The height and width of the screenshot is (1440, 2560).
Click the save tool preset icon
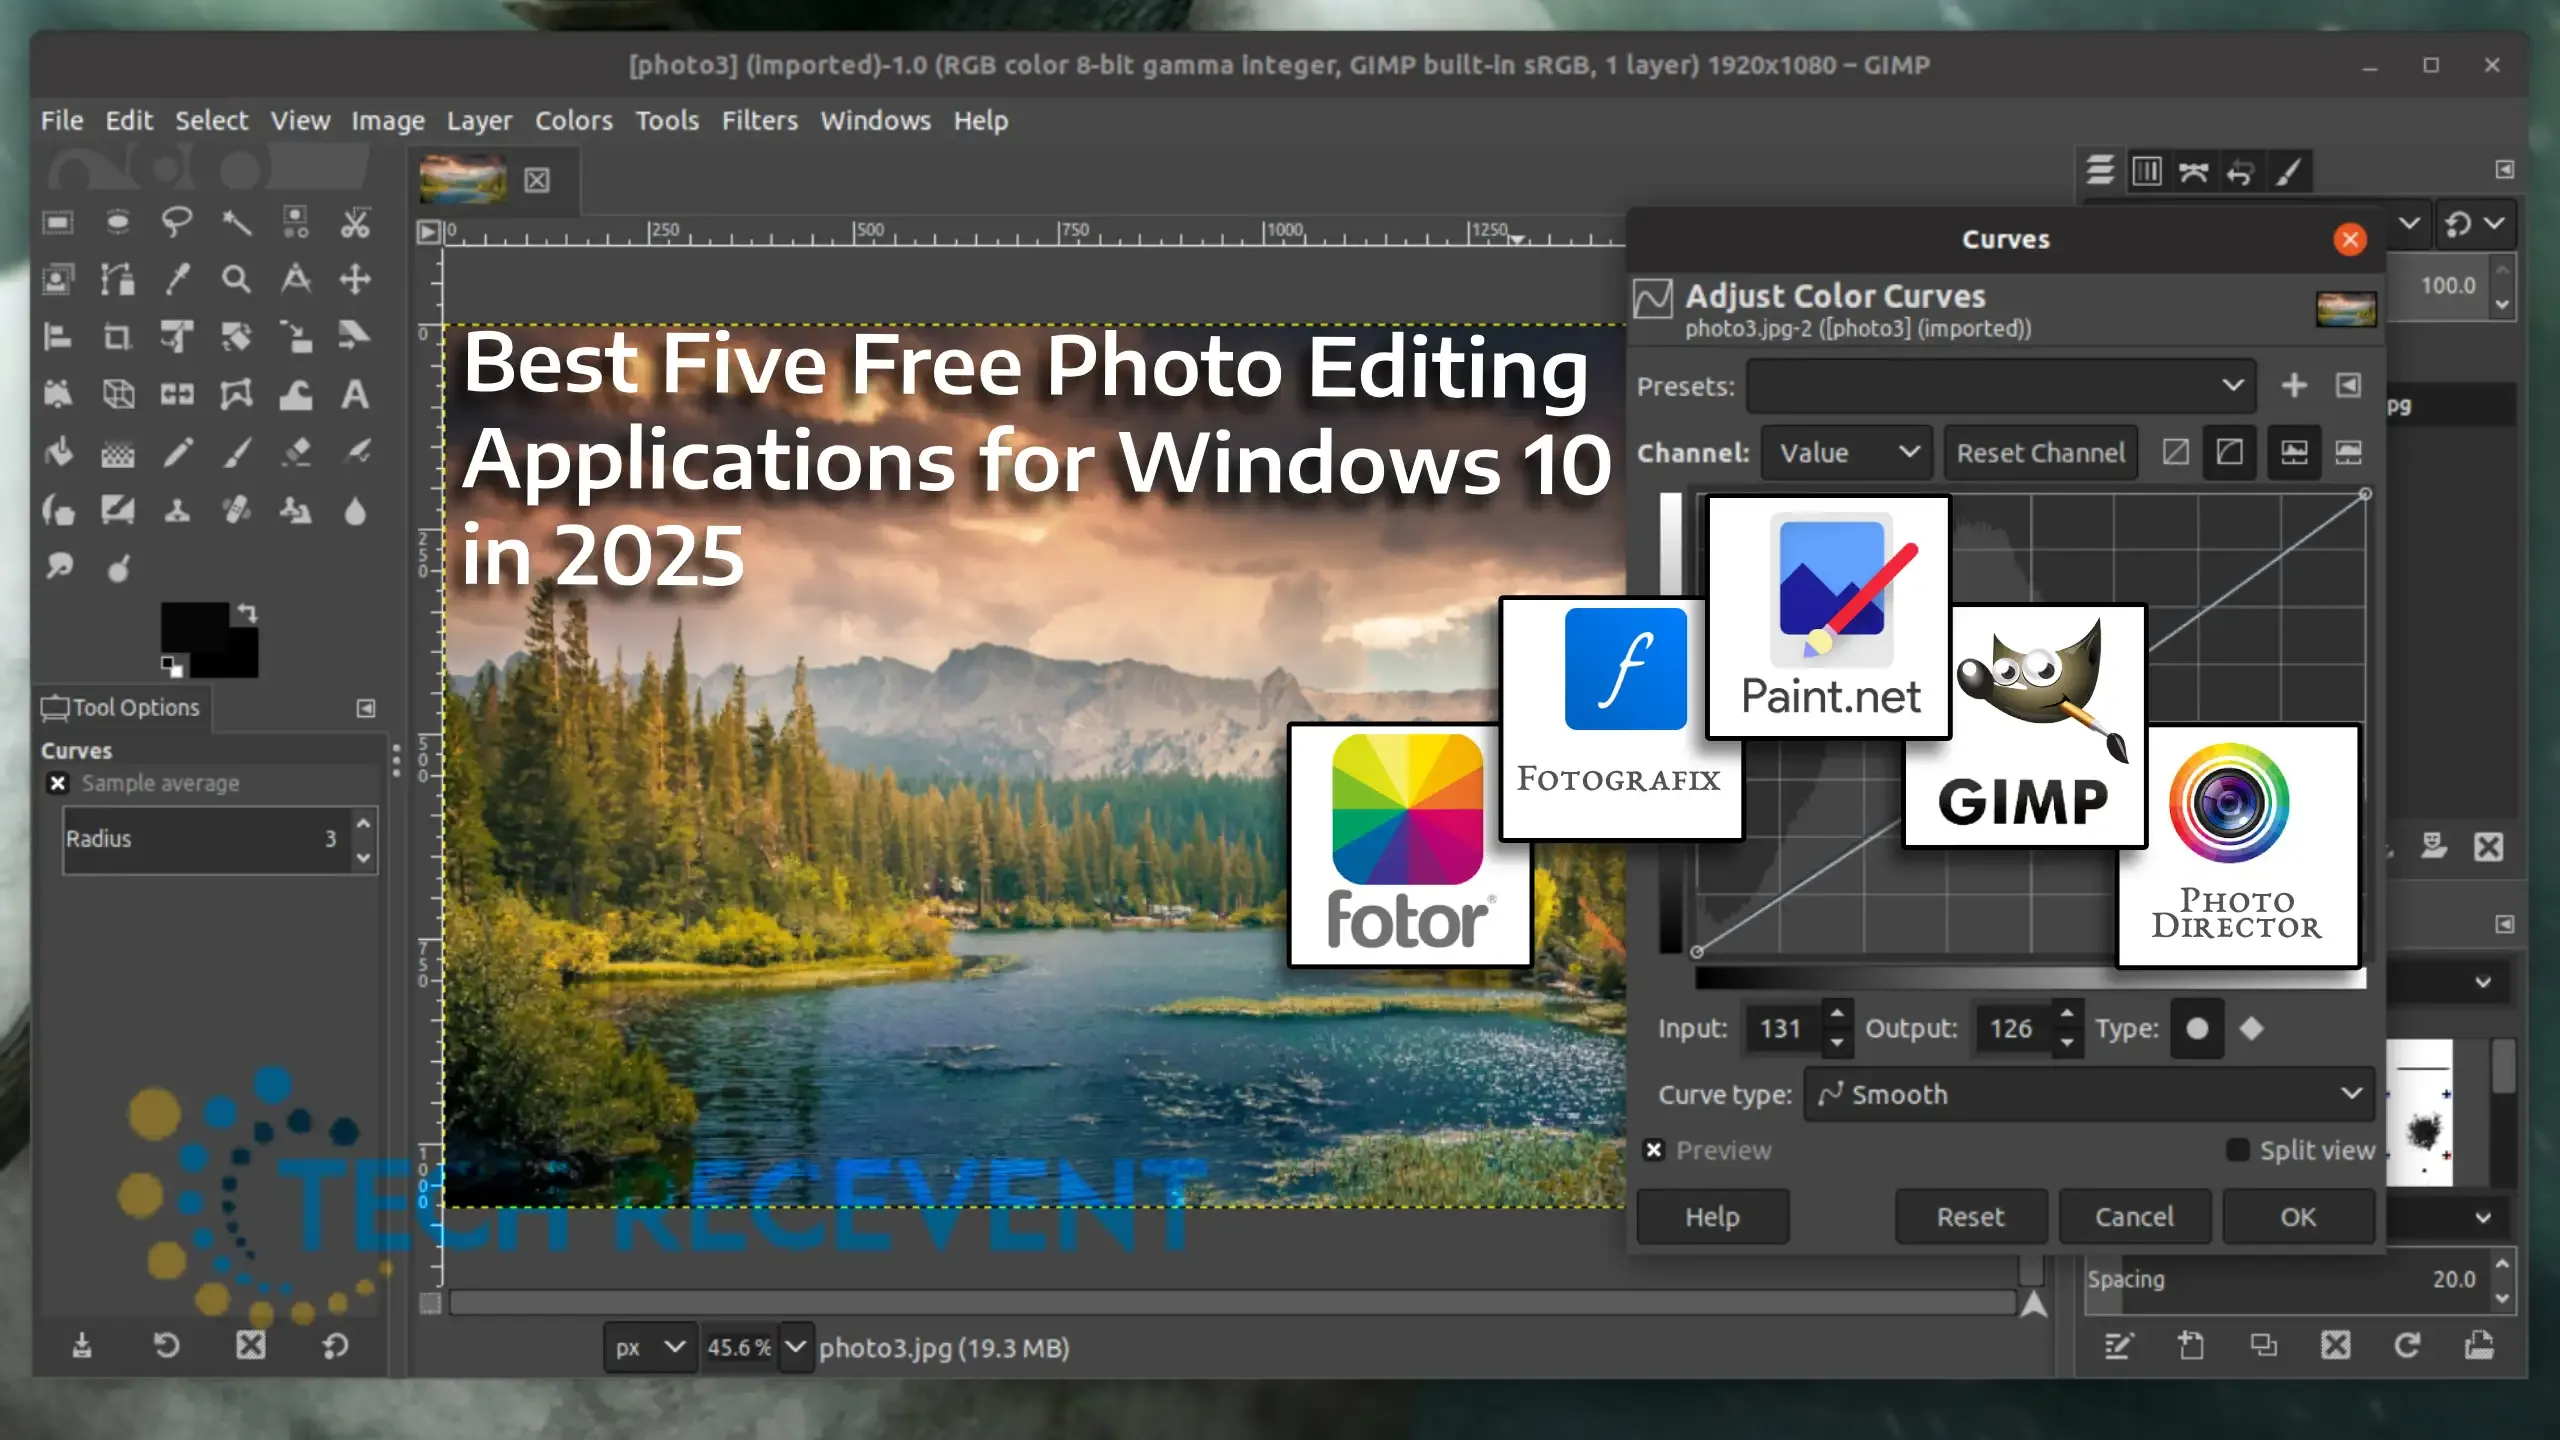pos(82,1346)
